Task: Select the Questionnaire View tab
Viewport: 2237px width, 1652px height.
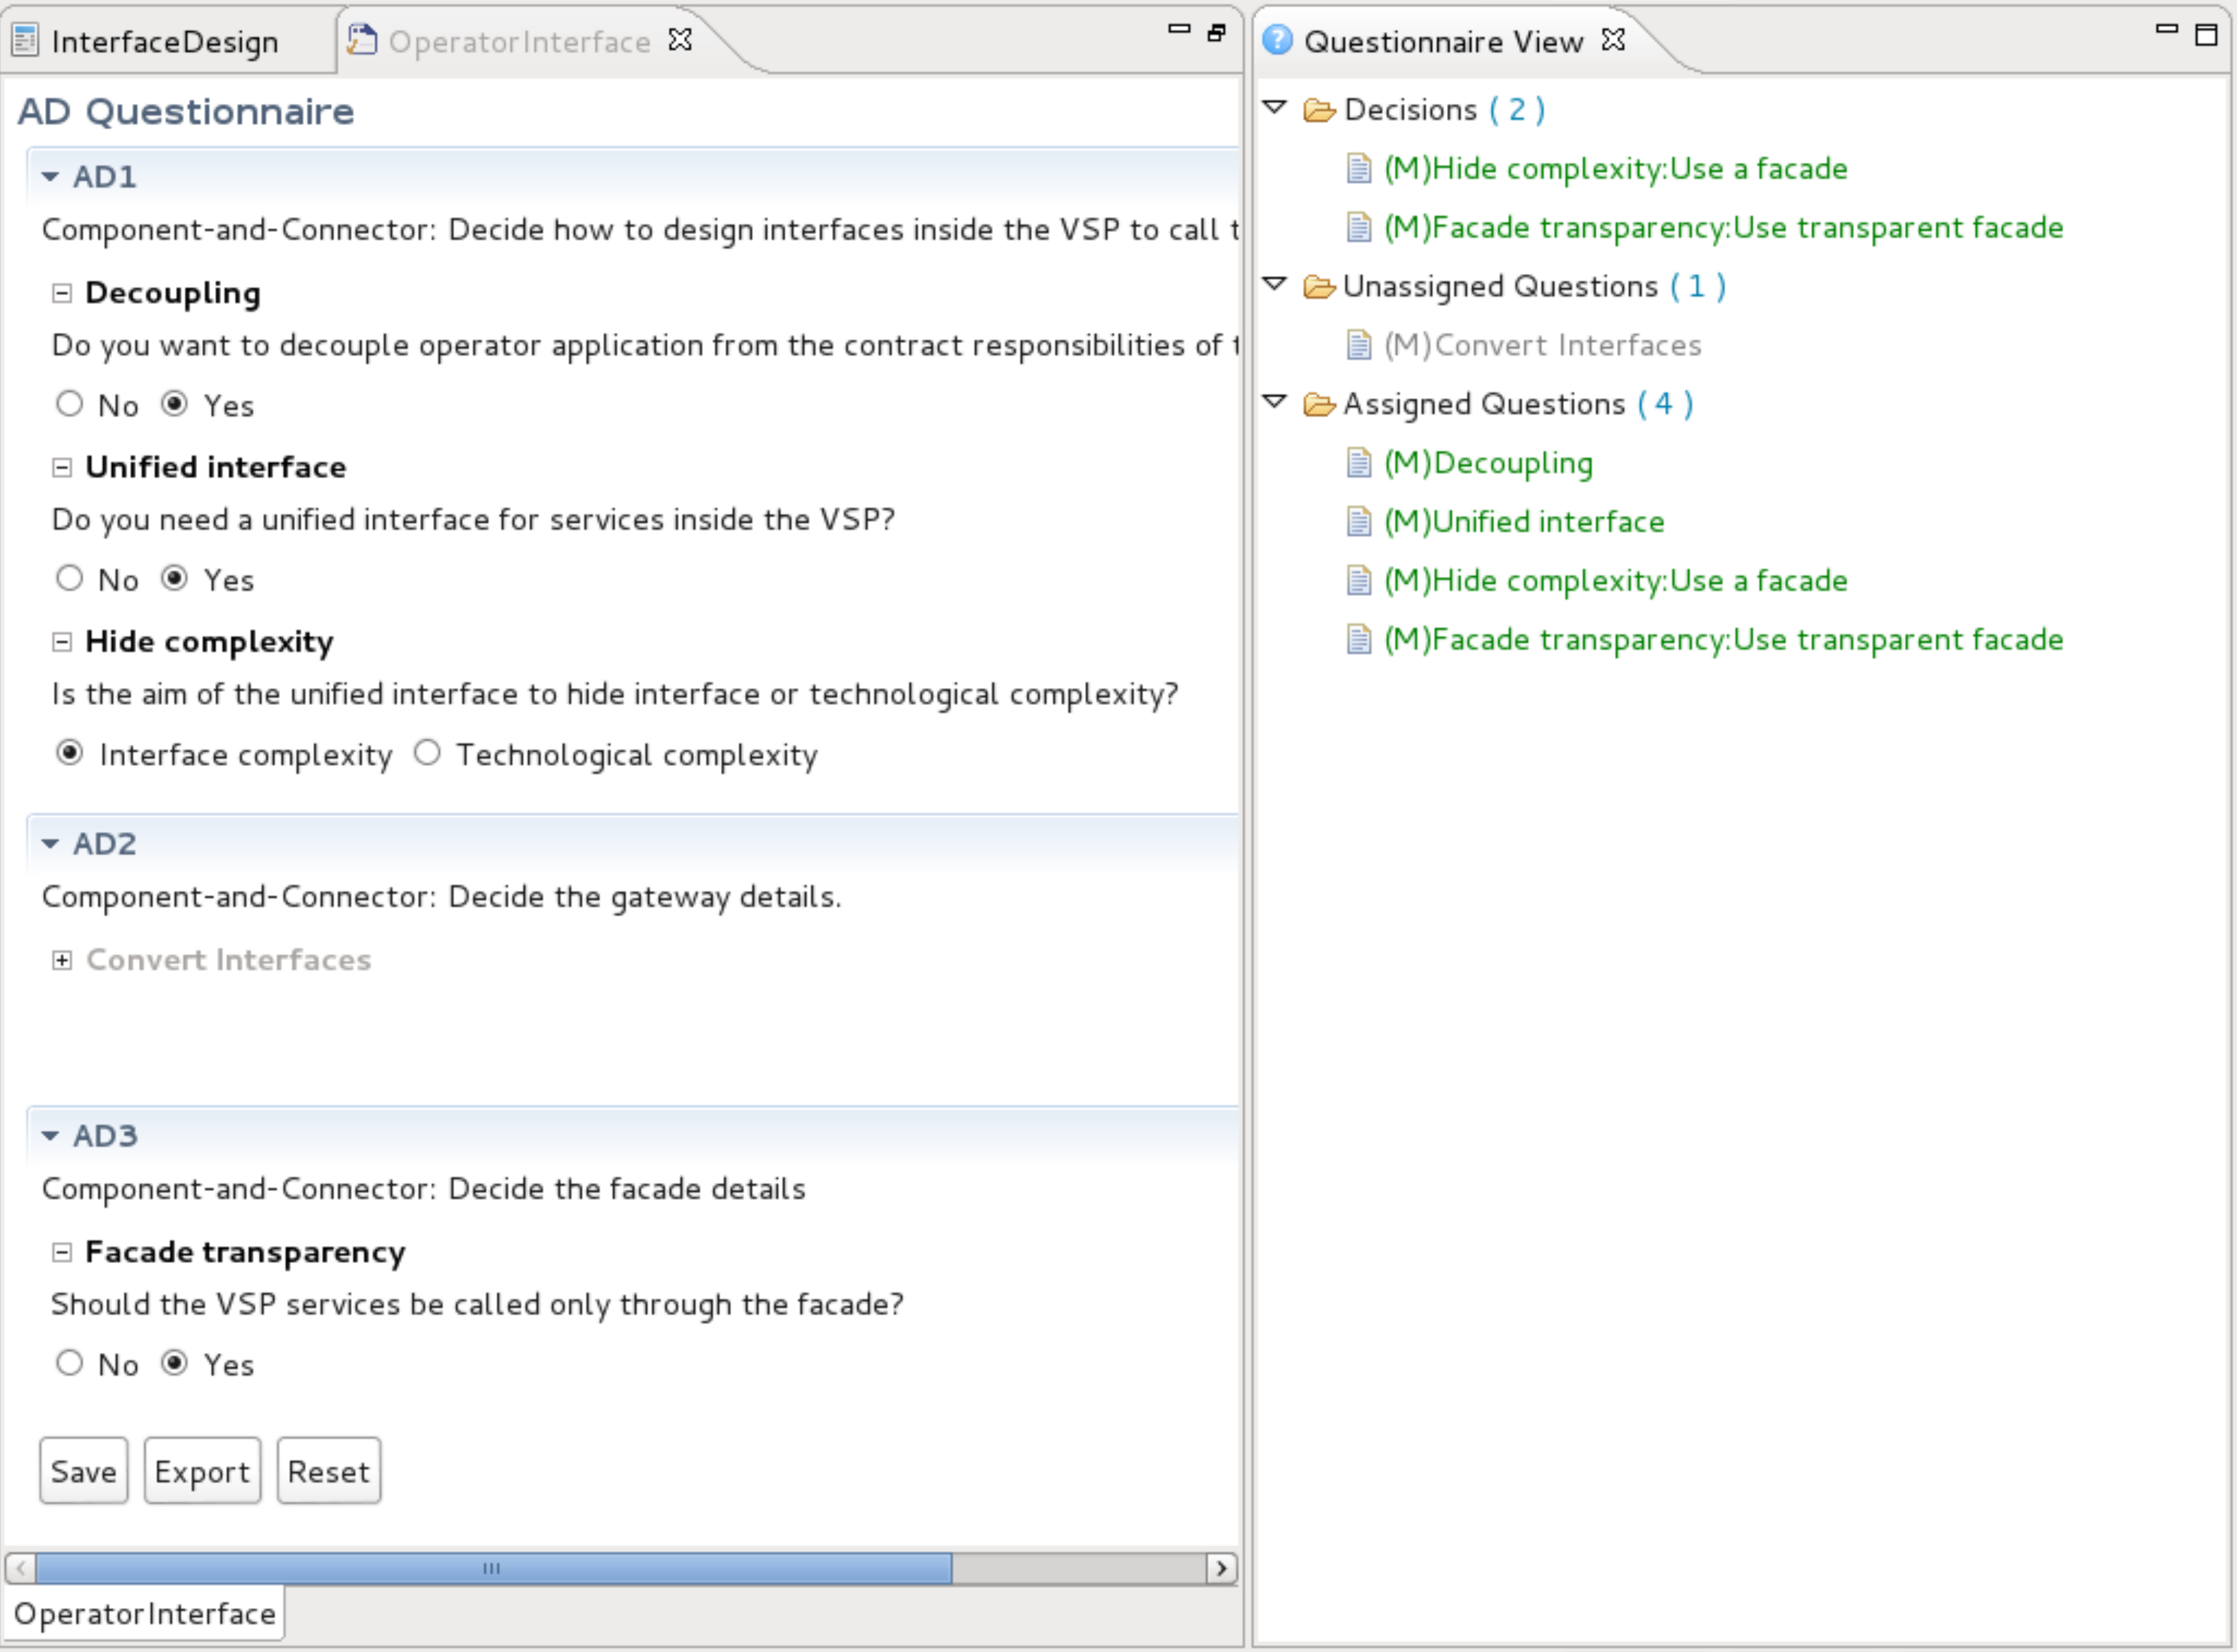Action: pyautogui.click(x=1443, y=41)
